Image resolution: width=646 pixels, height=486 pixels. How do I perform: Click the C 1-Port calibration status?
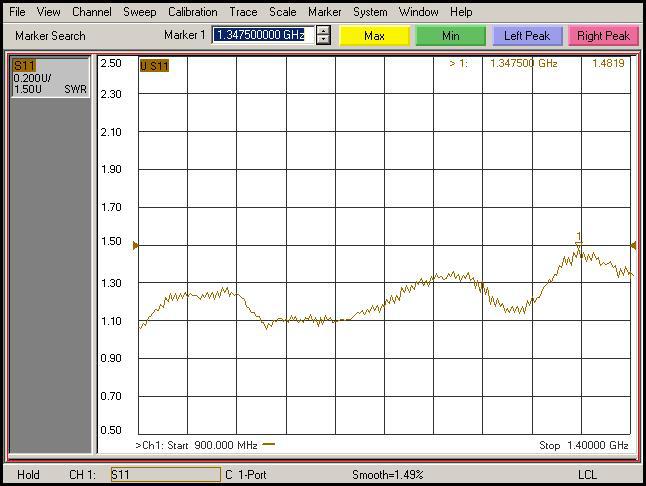click(246, 475)
